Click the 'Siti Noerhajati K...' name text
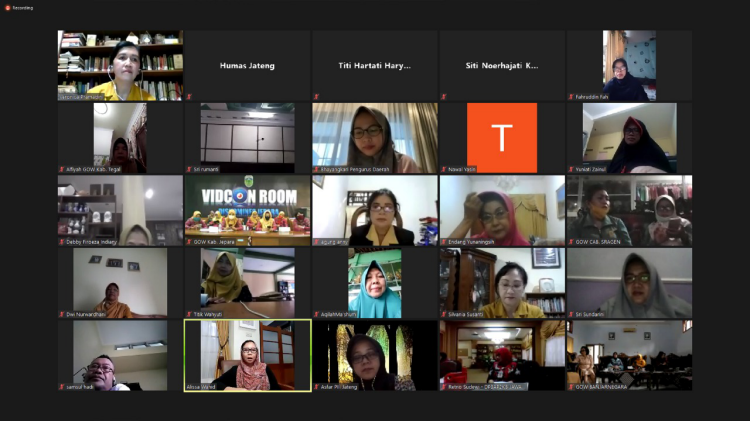The image size is (750, 421). [502, 66]
